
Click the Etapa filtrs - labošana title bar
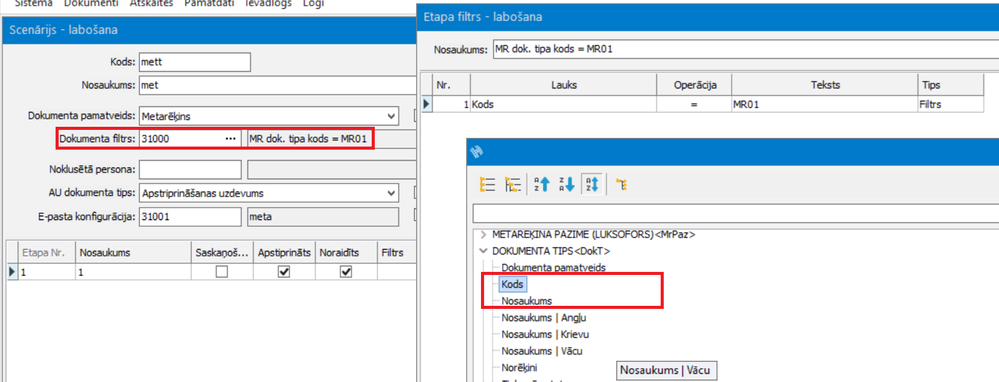click(x=707, y=17)
